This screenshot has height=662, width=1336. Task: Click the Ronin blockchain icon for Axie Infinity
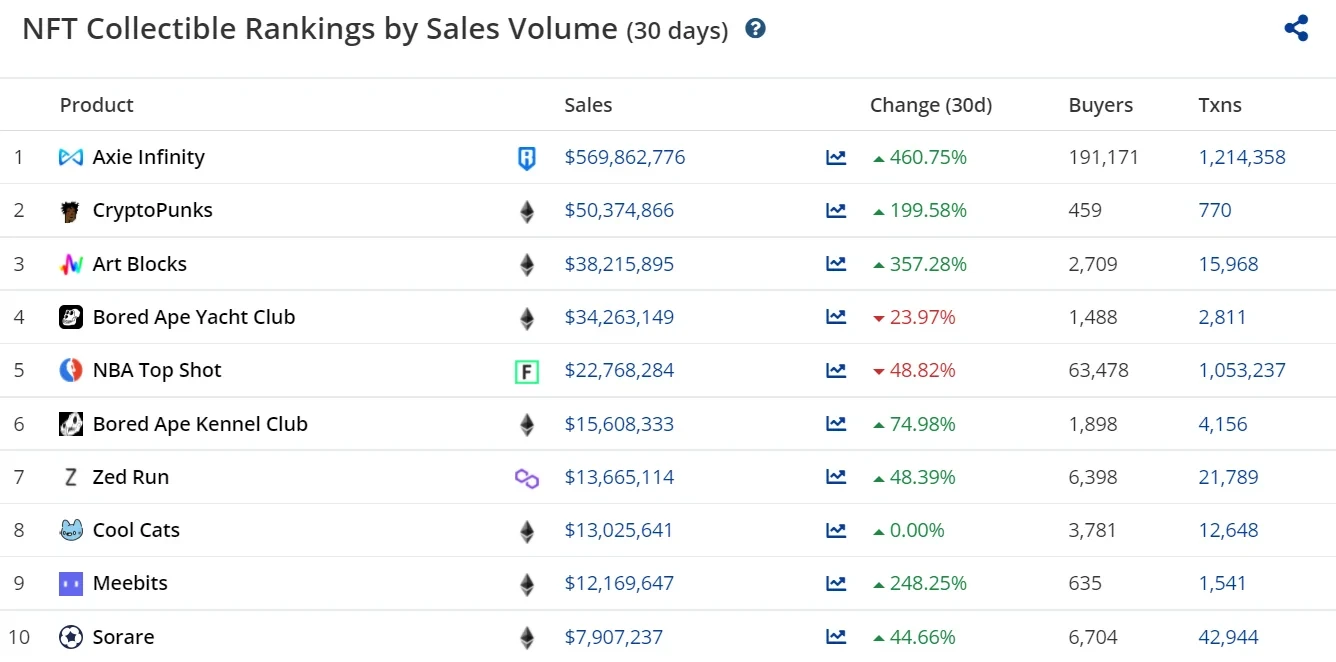pyautogui.click(x=526, y=158)
